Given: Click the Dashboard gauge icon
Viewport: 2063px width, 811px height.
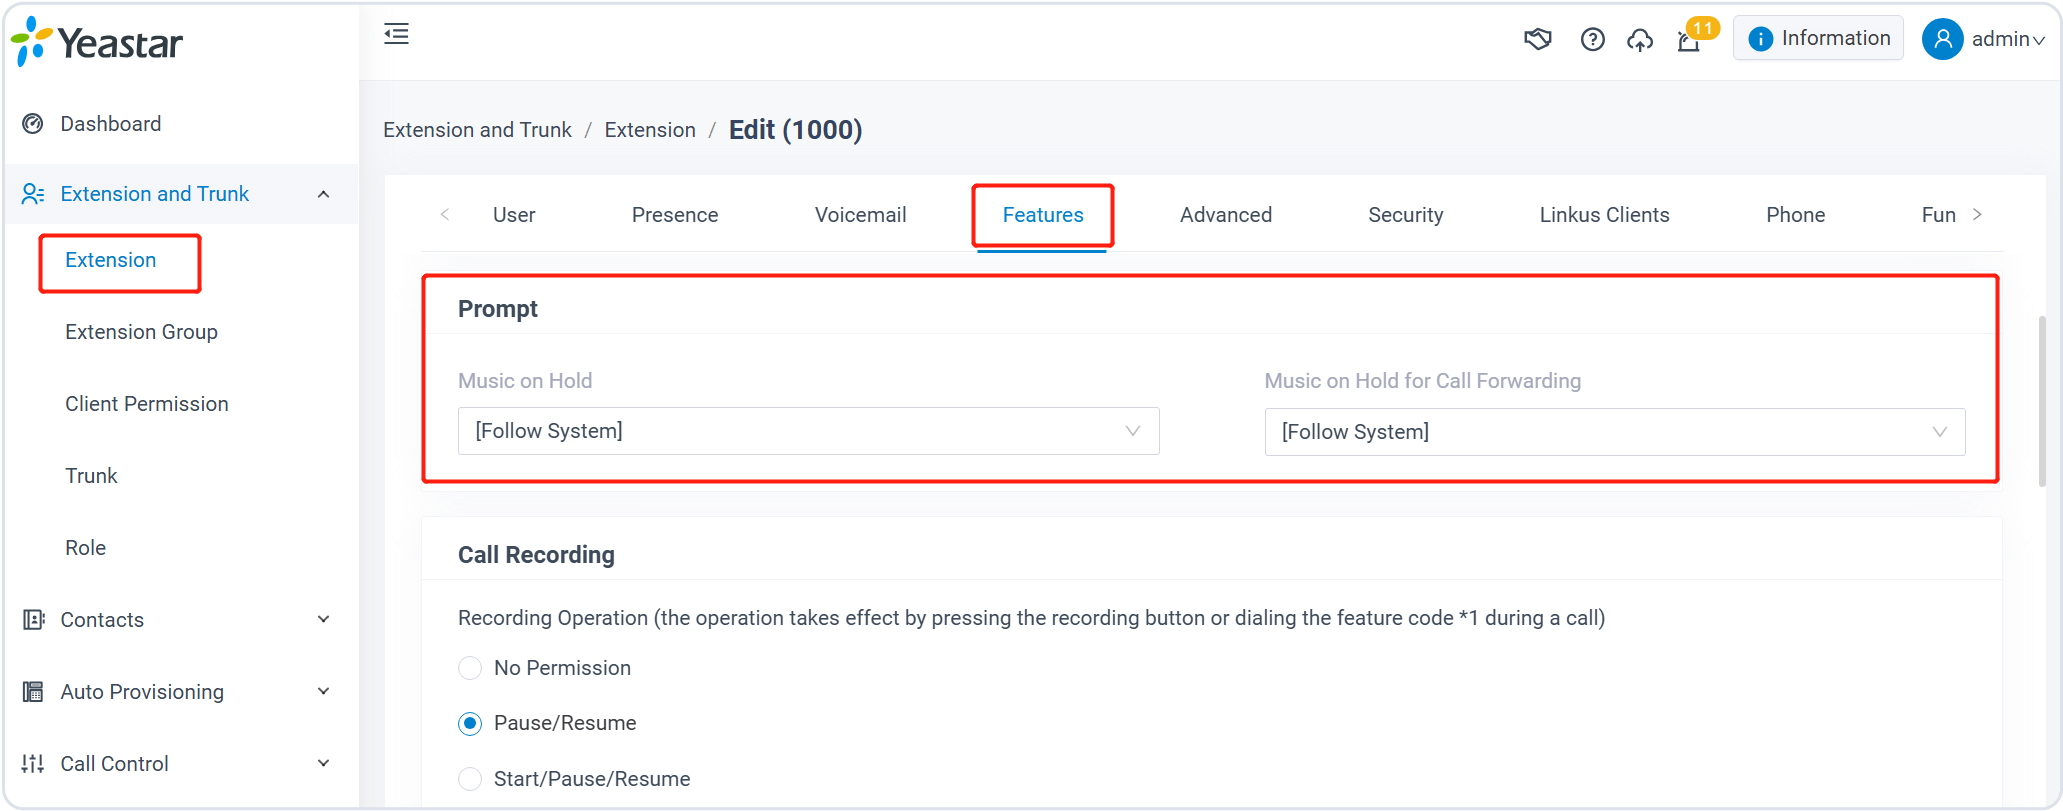Looking at the screenshot, I should tap(33, 124).
